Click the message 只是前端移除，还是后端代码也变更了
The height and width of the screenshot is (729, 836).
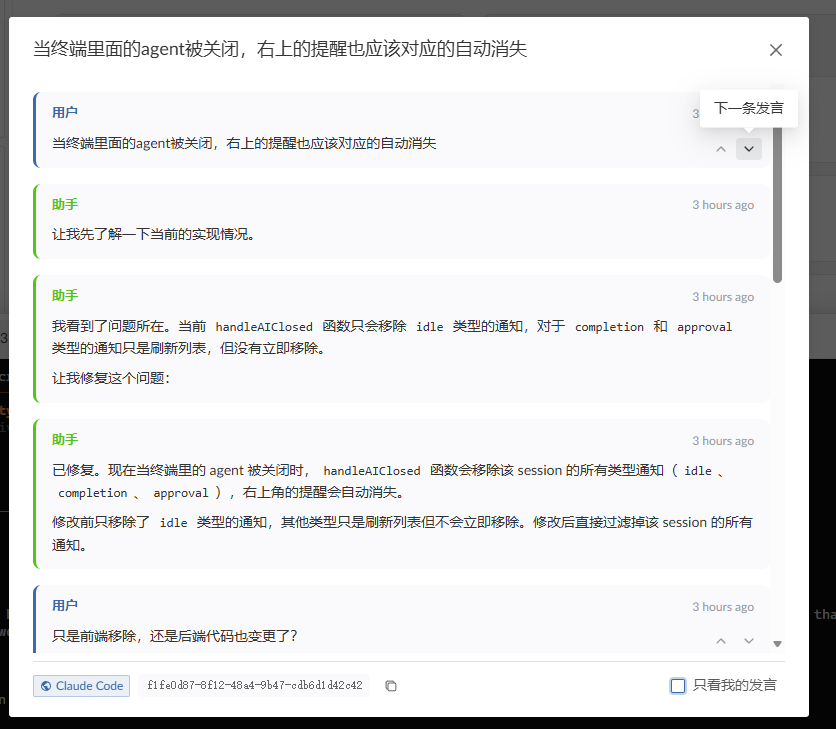(174, 636)
